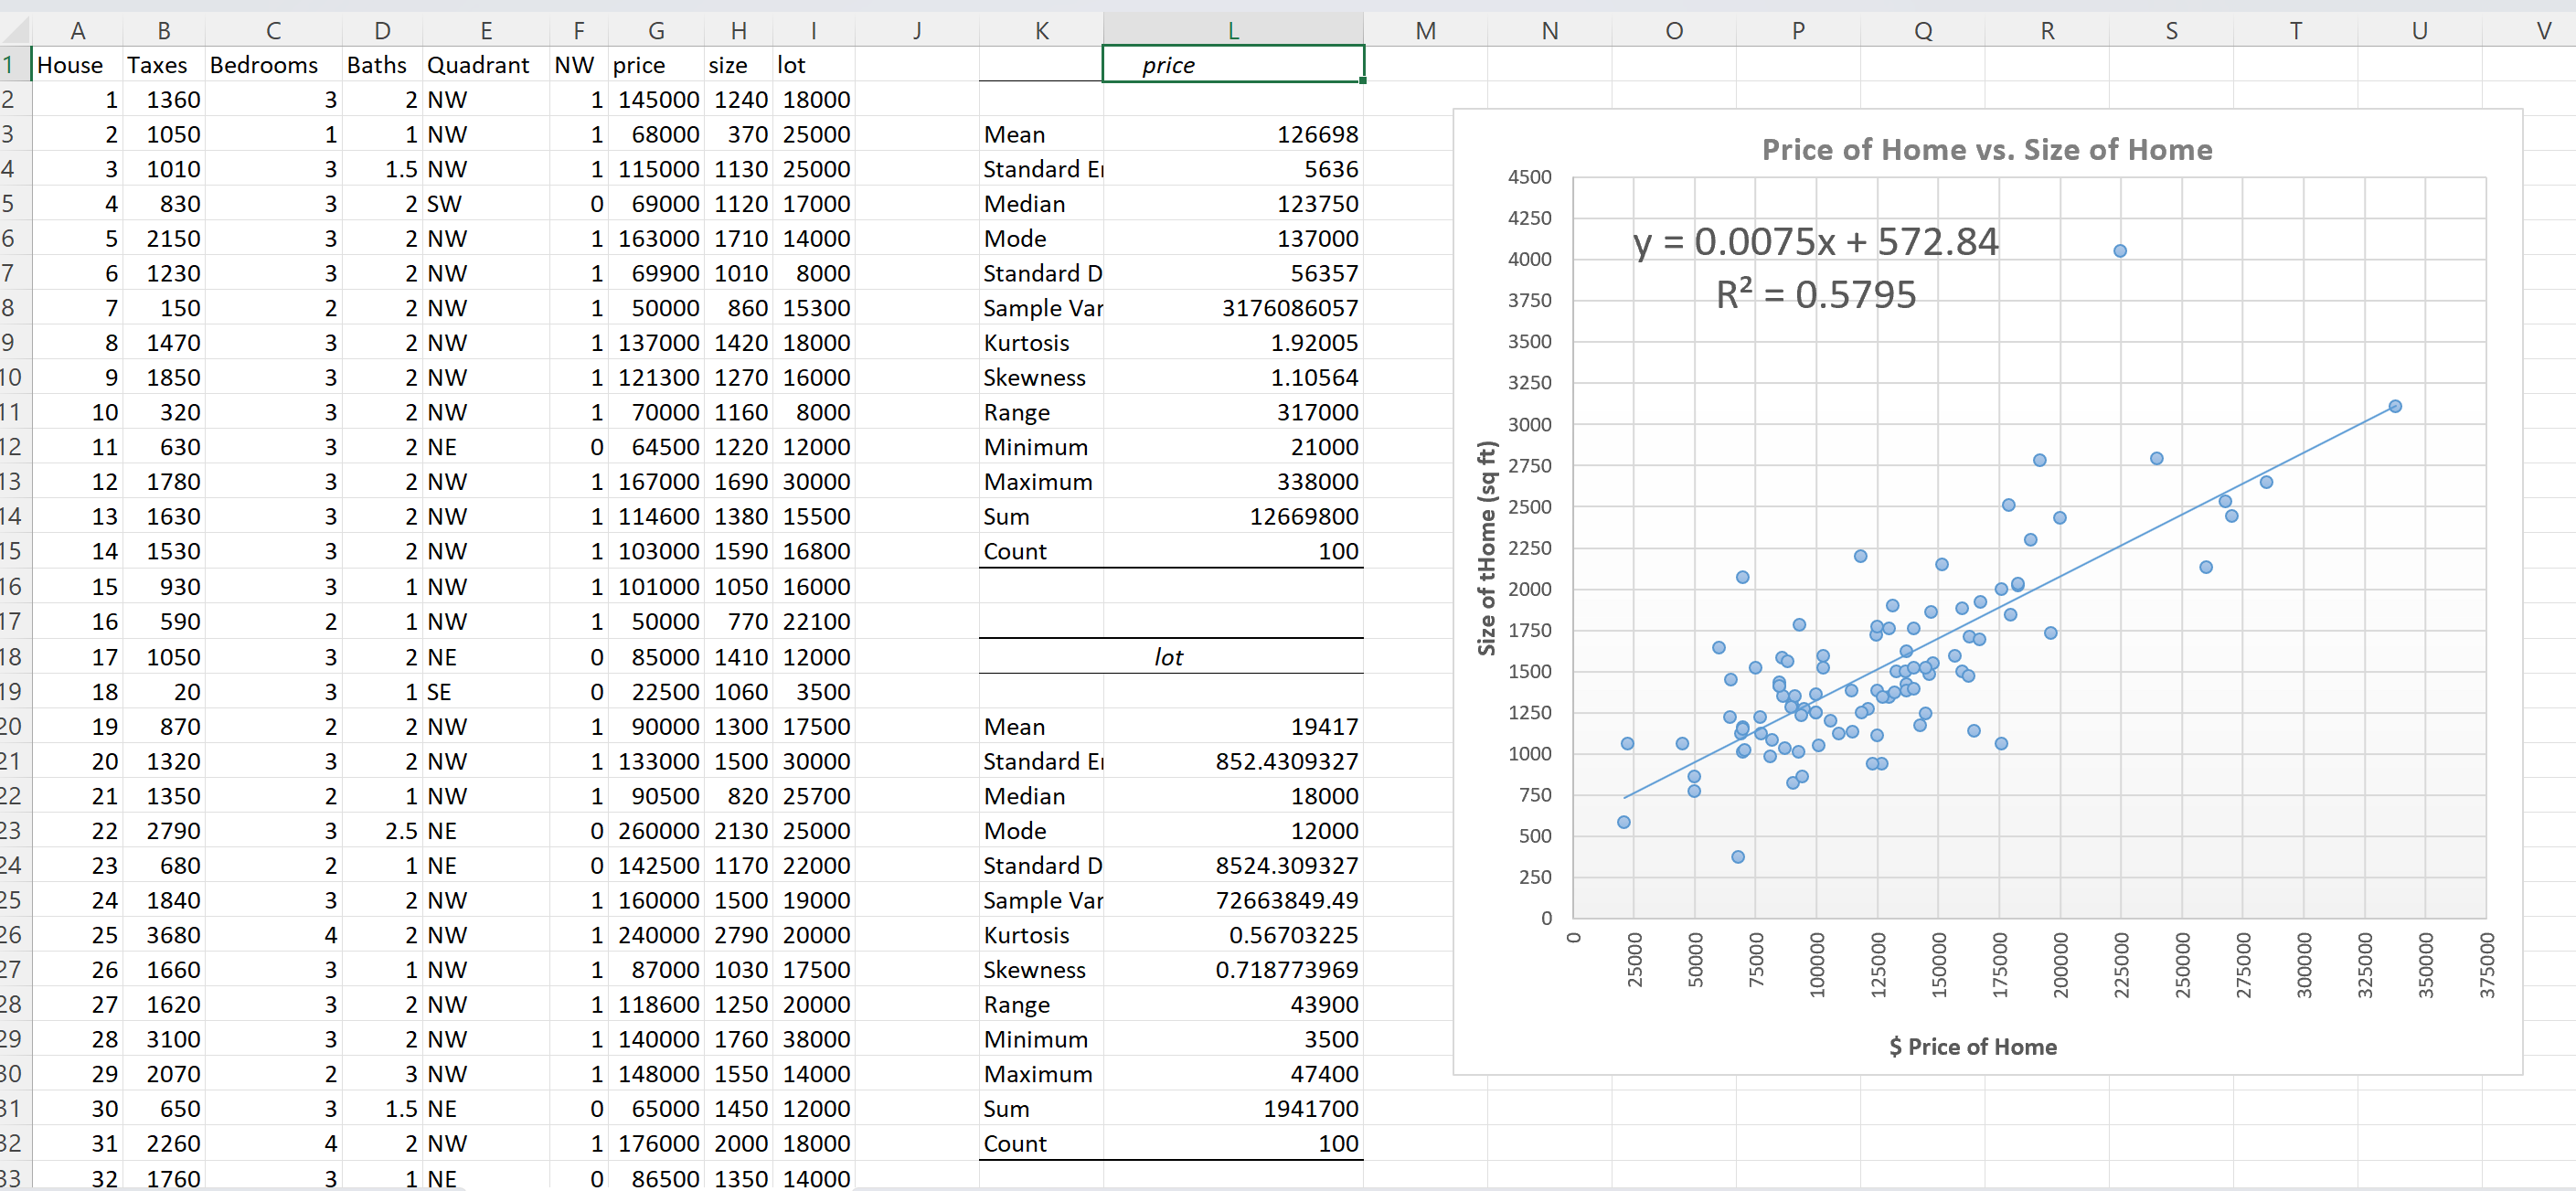Click column header A
2576x1191 pixels.
77,31
